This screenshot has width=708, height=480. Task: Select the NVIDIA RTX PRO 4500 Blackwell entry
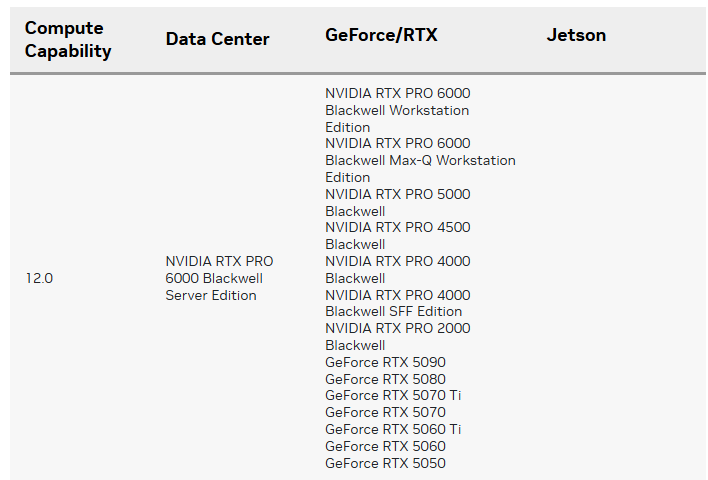click(x=397, y=235)
